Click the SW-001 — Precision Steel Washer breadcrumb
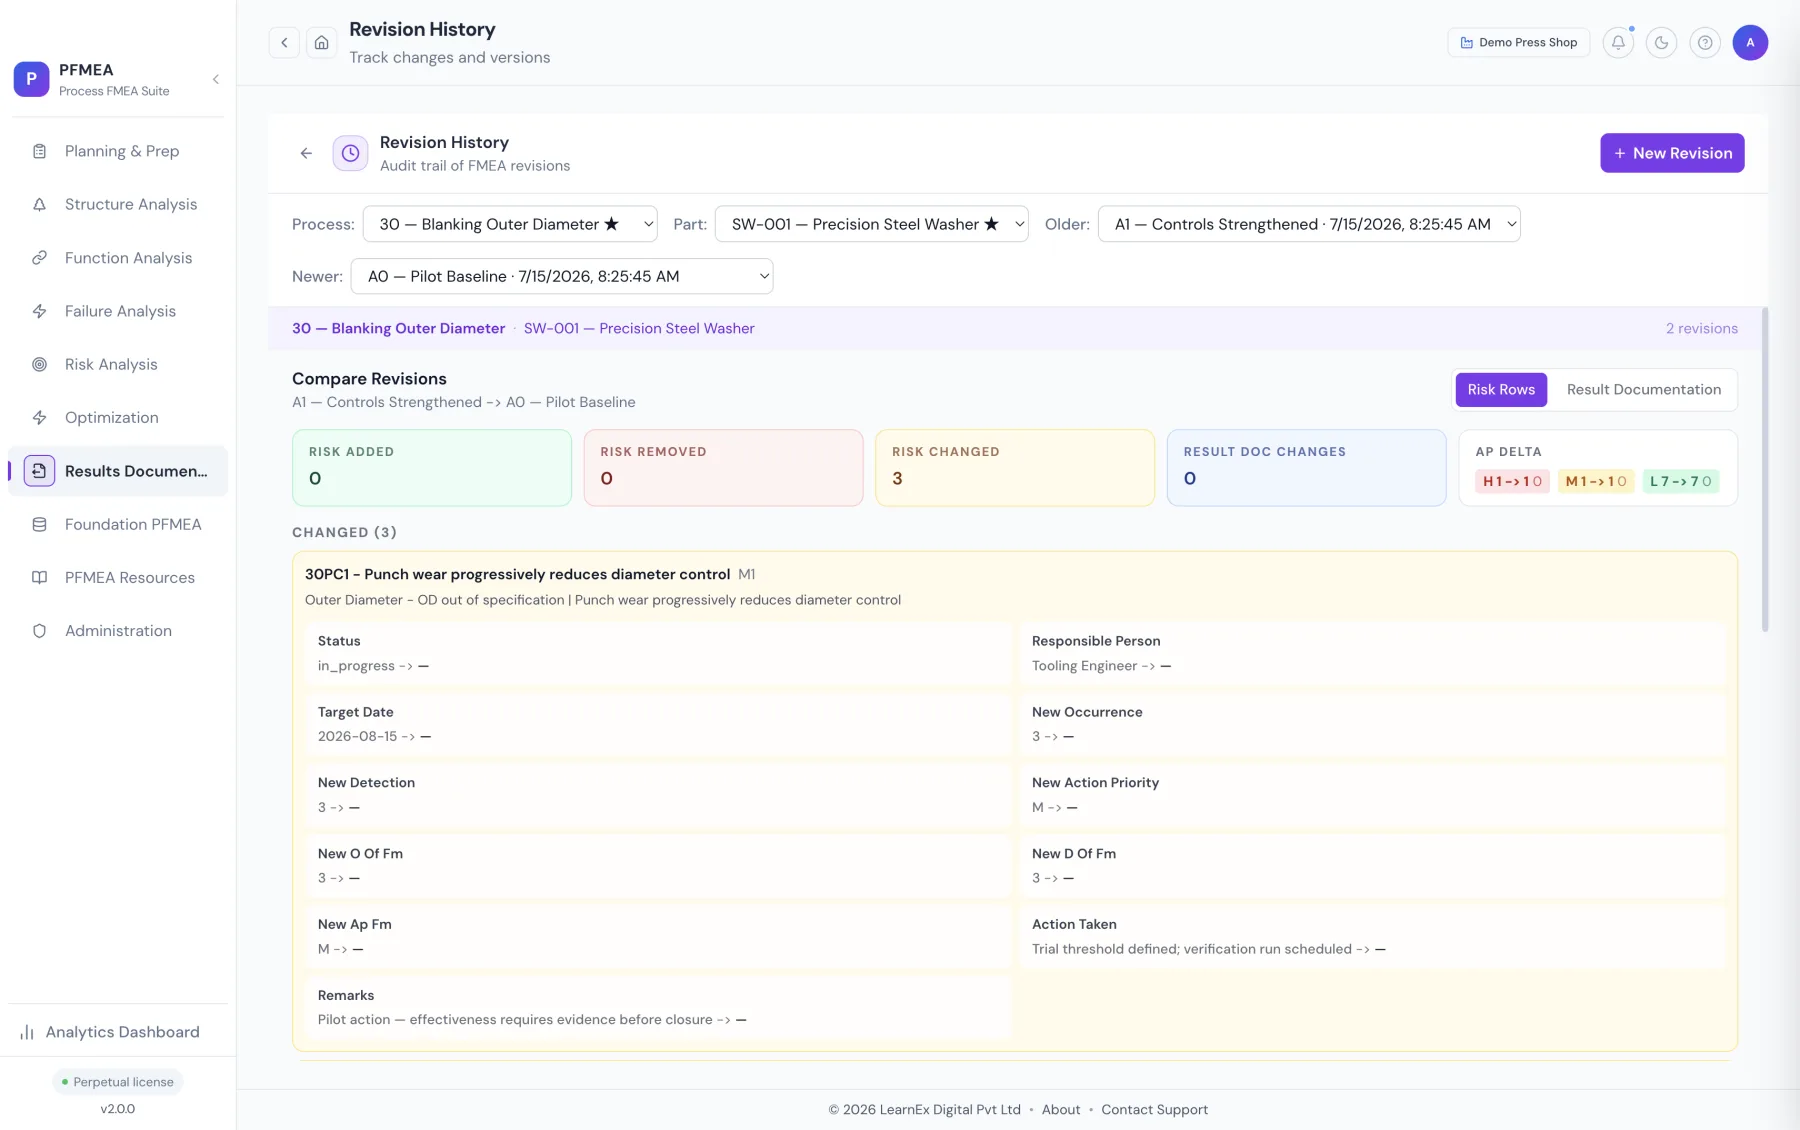The width and height of the screenshot is (1800, 1130). [x=639, y=329]
